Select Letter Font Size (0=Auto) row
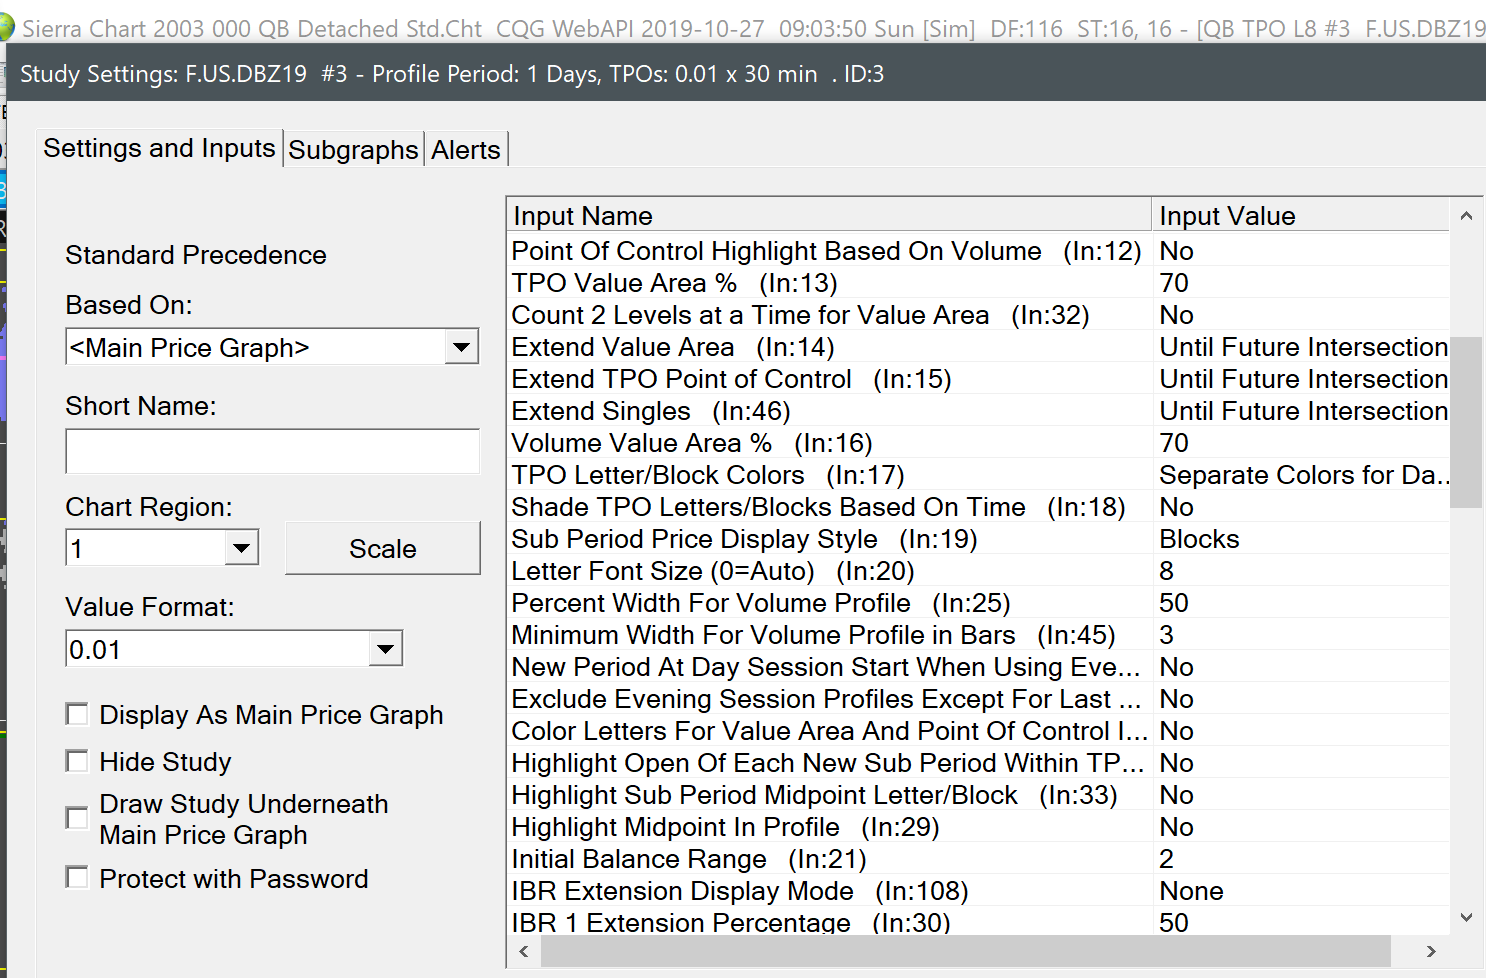This screenshot has height=978, width=1486. [978, 571]
